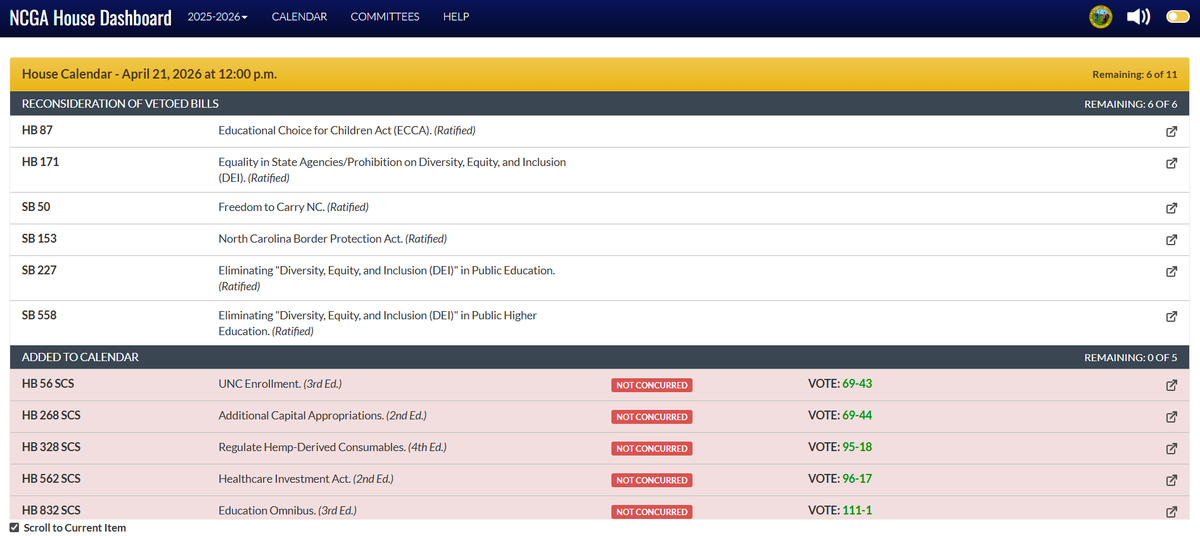The width and height of the screenshot is (1200, 536).
Task: Click REMAINING: 6 OF 6 counter
Action: [x=1131, y=104]
